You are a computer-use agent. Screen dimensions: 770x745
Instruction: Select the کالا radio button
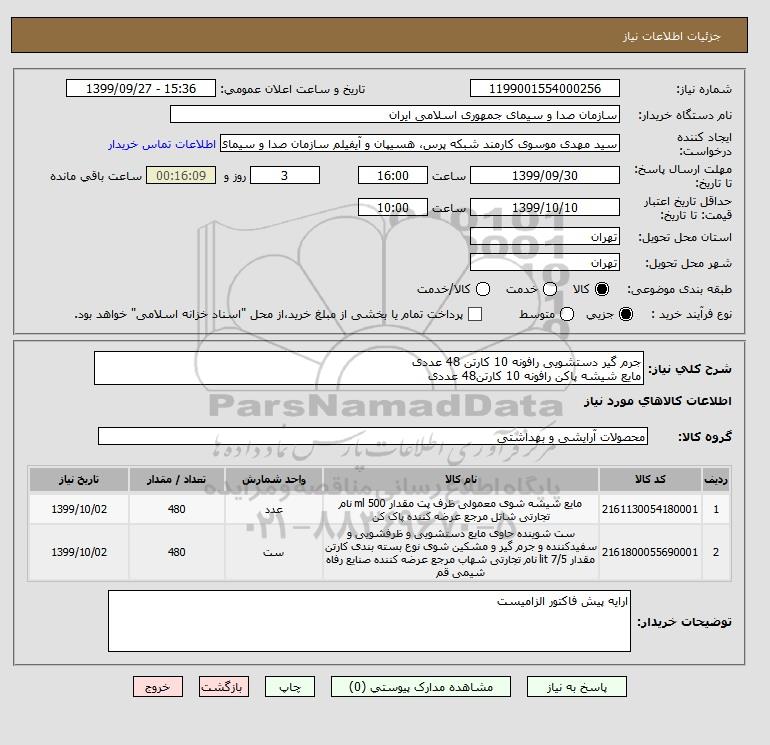(602, 289)
